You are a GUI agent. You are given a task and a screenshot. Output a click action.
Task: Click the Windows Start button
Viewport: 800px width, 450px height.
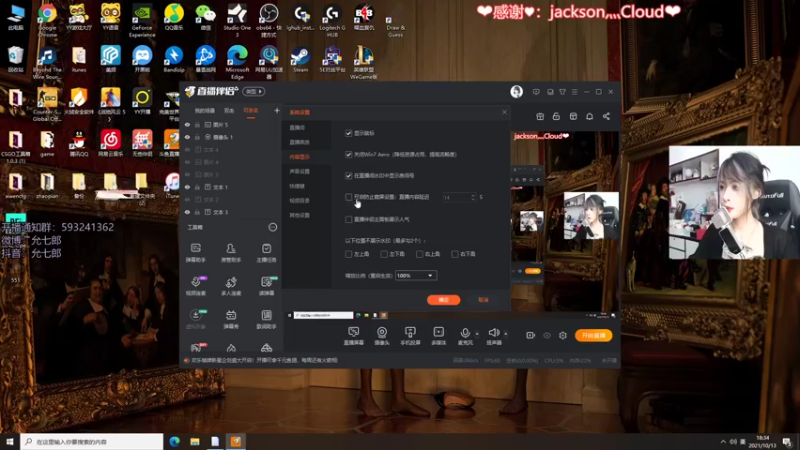tap(10, 441)
